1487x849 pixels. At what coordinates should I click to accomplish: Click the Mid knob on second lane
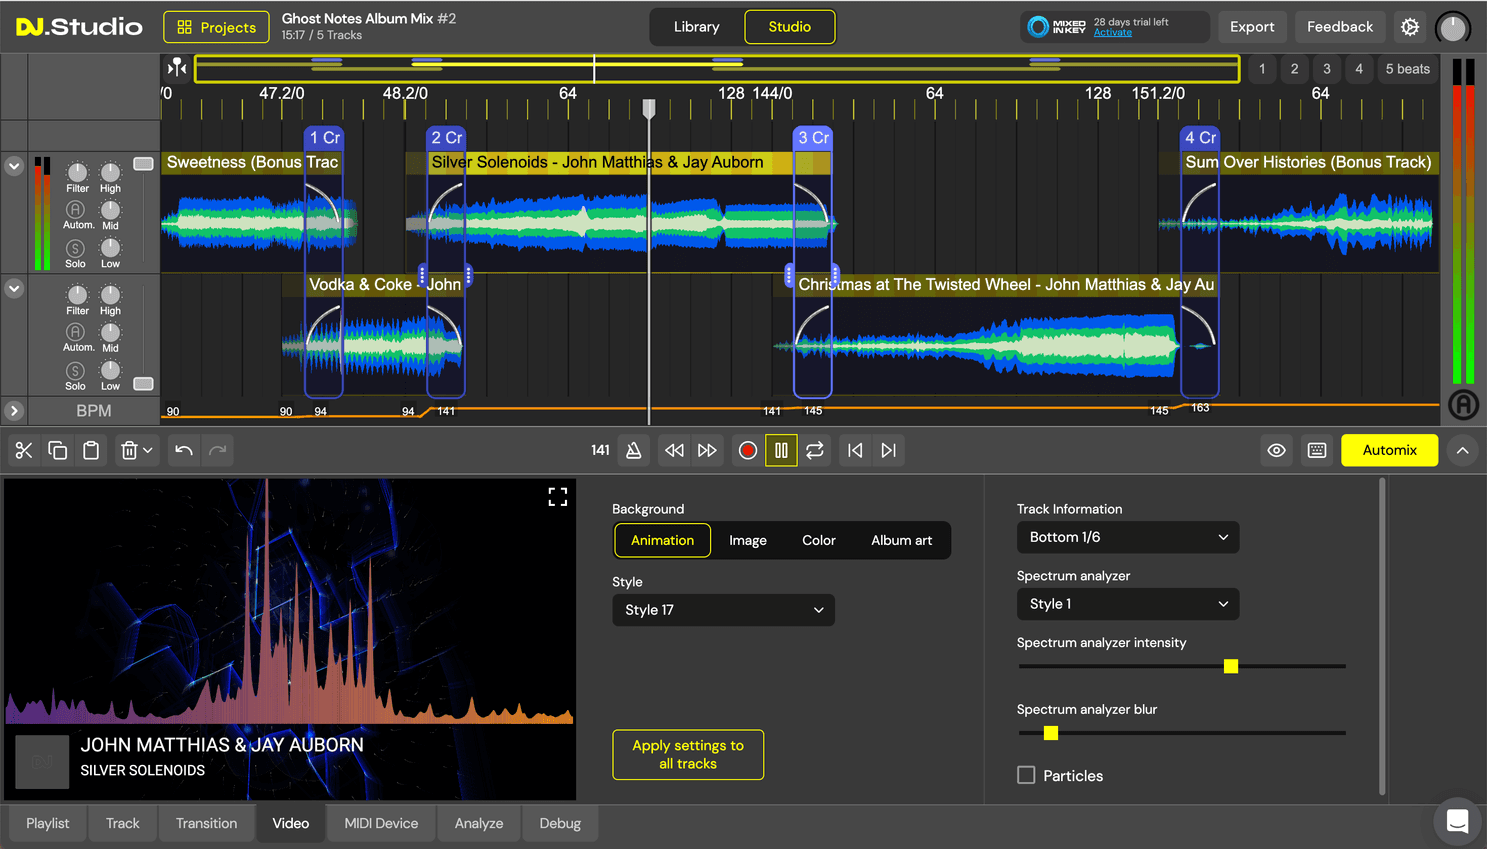pos(110,332)
